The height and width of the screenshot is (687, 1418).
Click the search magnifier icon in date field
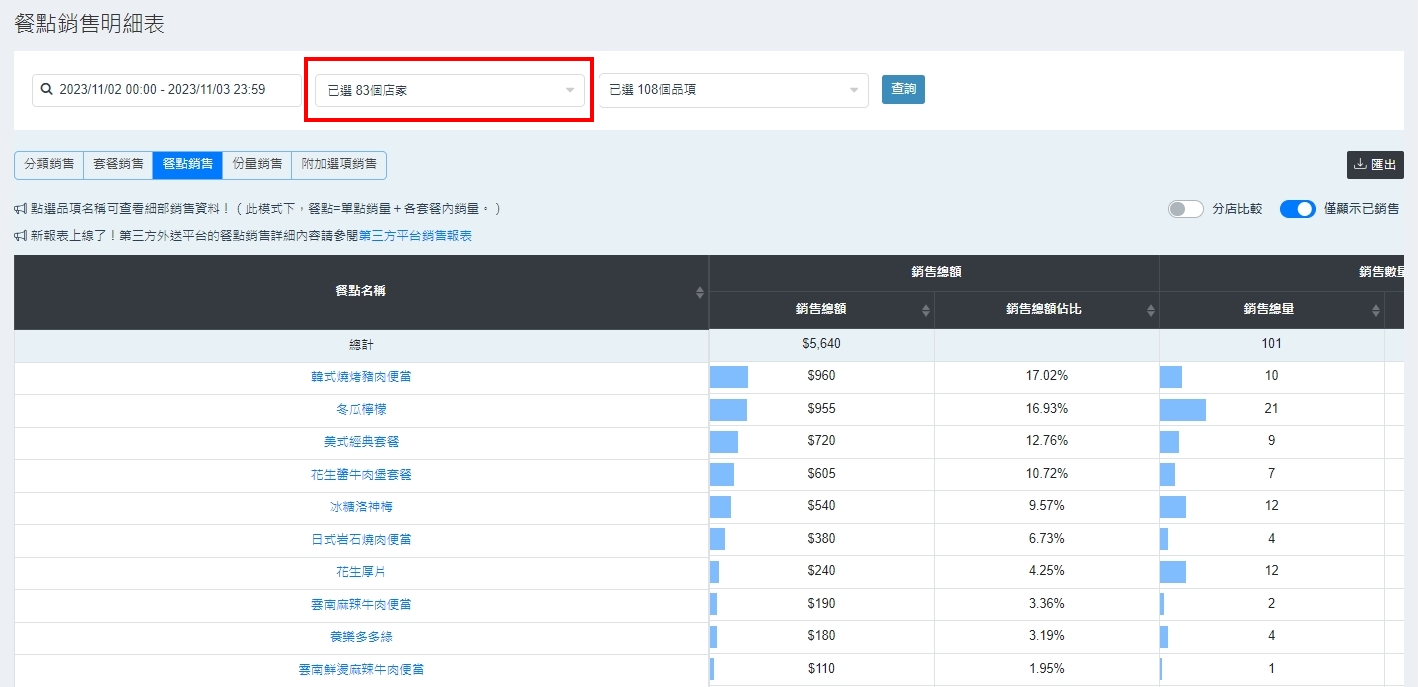[x=46, y=90]
